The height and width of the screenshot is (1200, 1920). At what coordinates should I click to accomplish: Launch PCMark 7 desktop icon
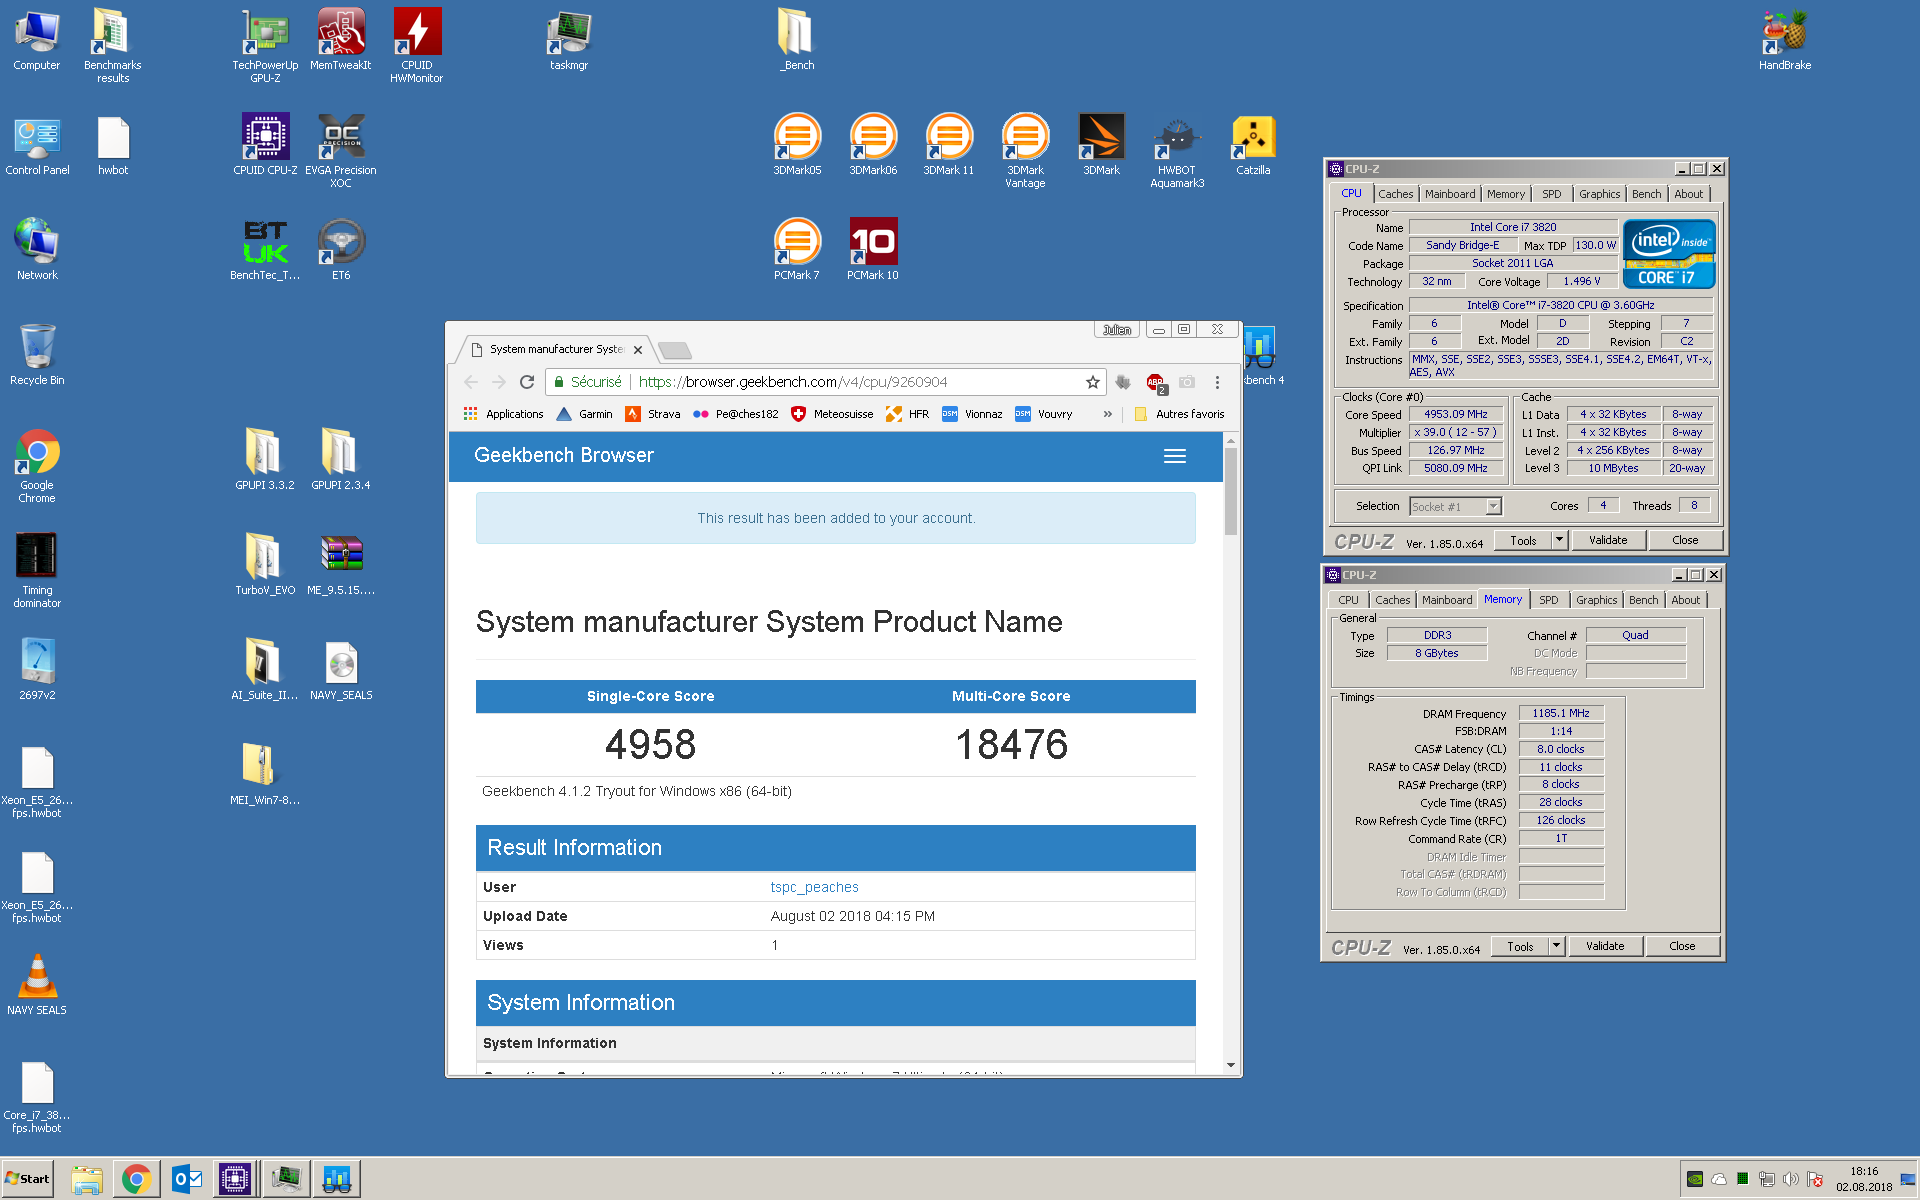click(797, 250)
